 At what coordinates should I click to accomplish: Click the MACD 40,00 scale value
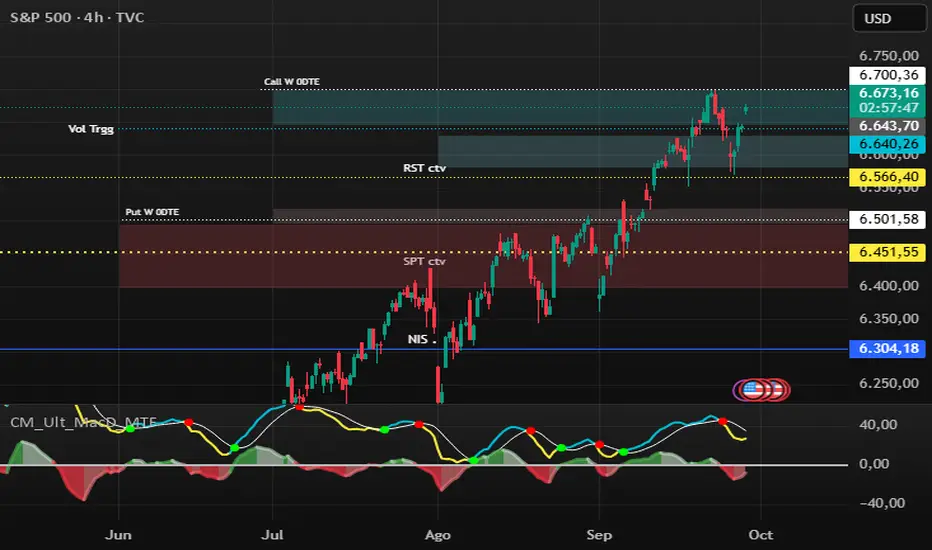click(x=878, y=425)
